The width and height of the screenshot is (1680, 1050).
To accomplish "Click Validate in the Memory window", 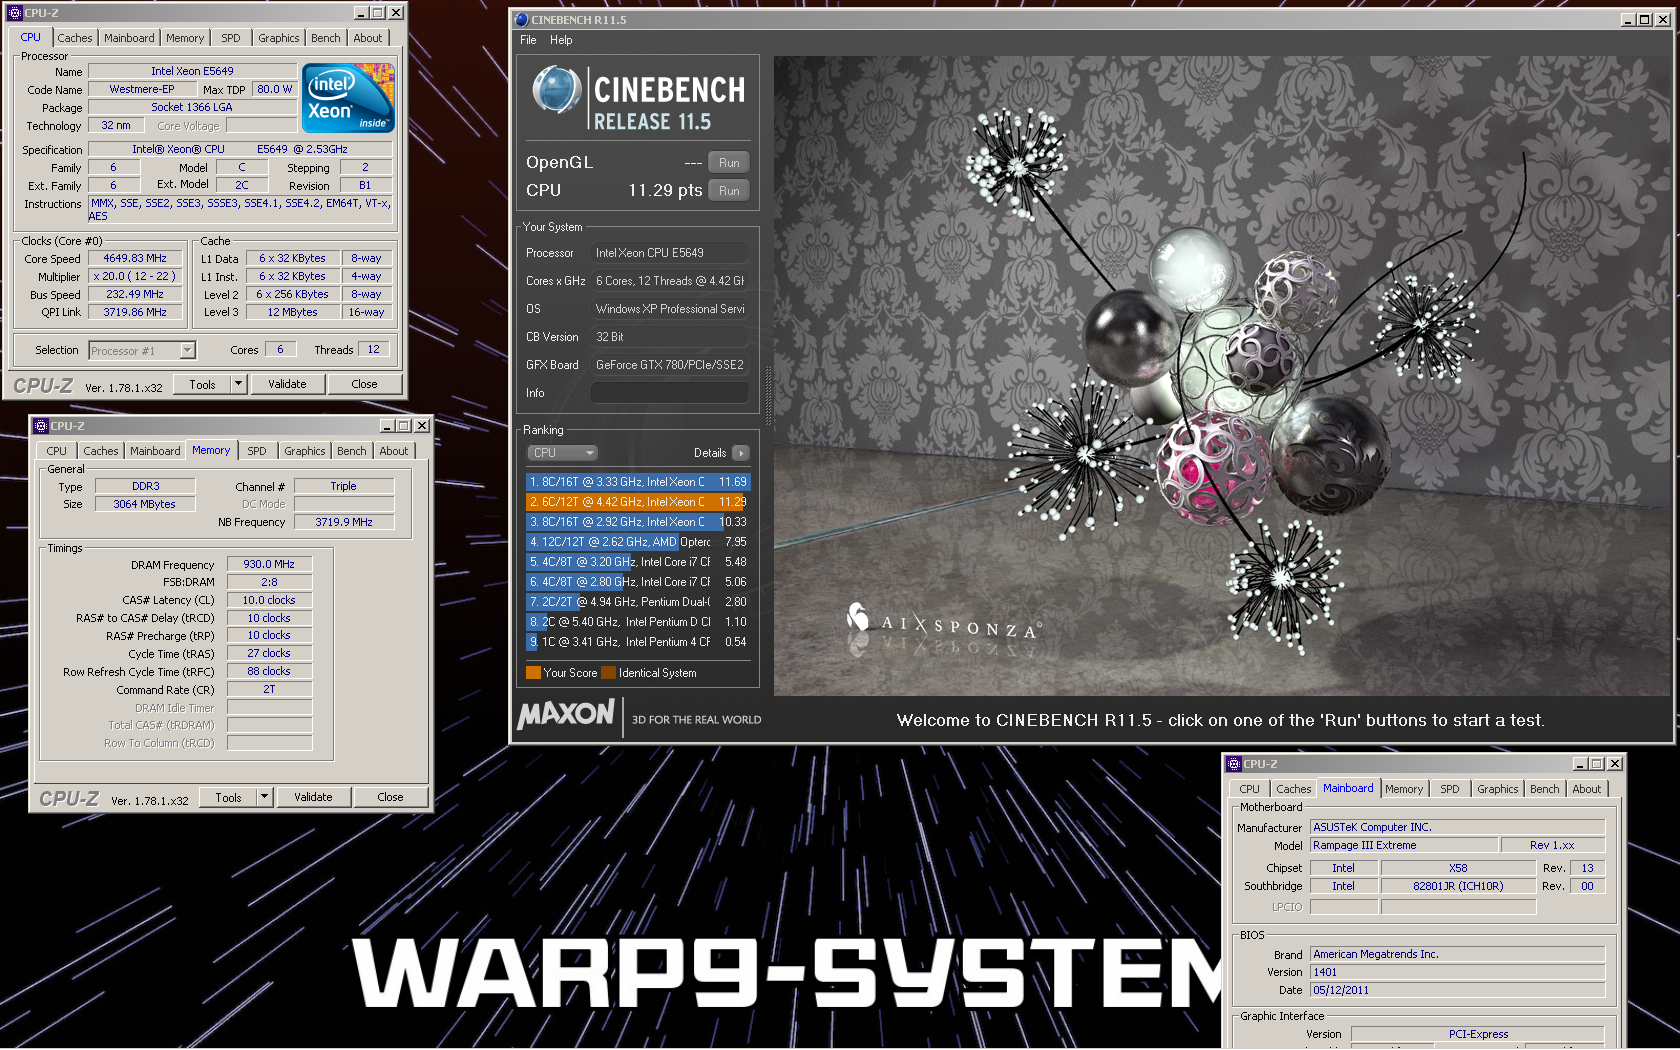I will coord(314,797).
